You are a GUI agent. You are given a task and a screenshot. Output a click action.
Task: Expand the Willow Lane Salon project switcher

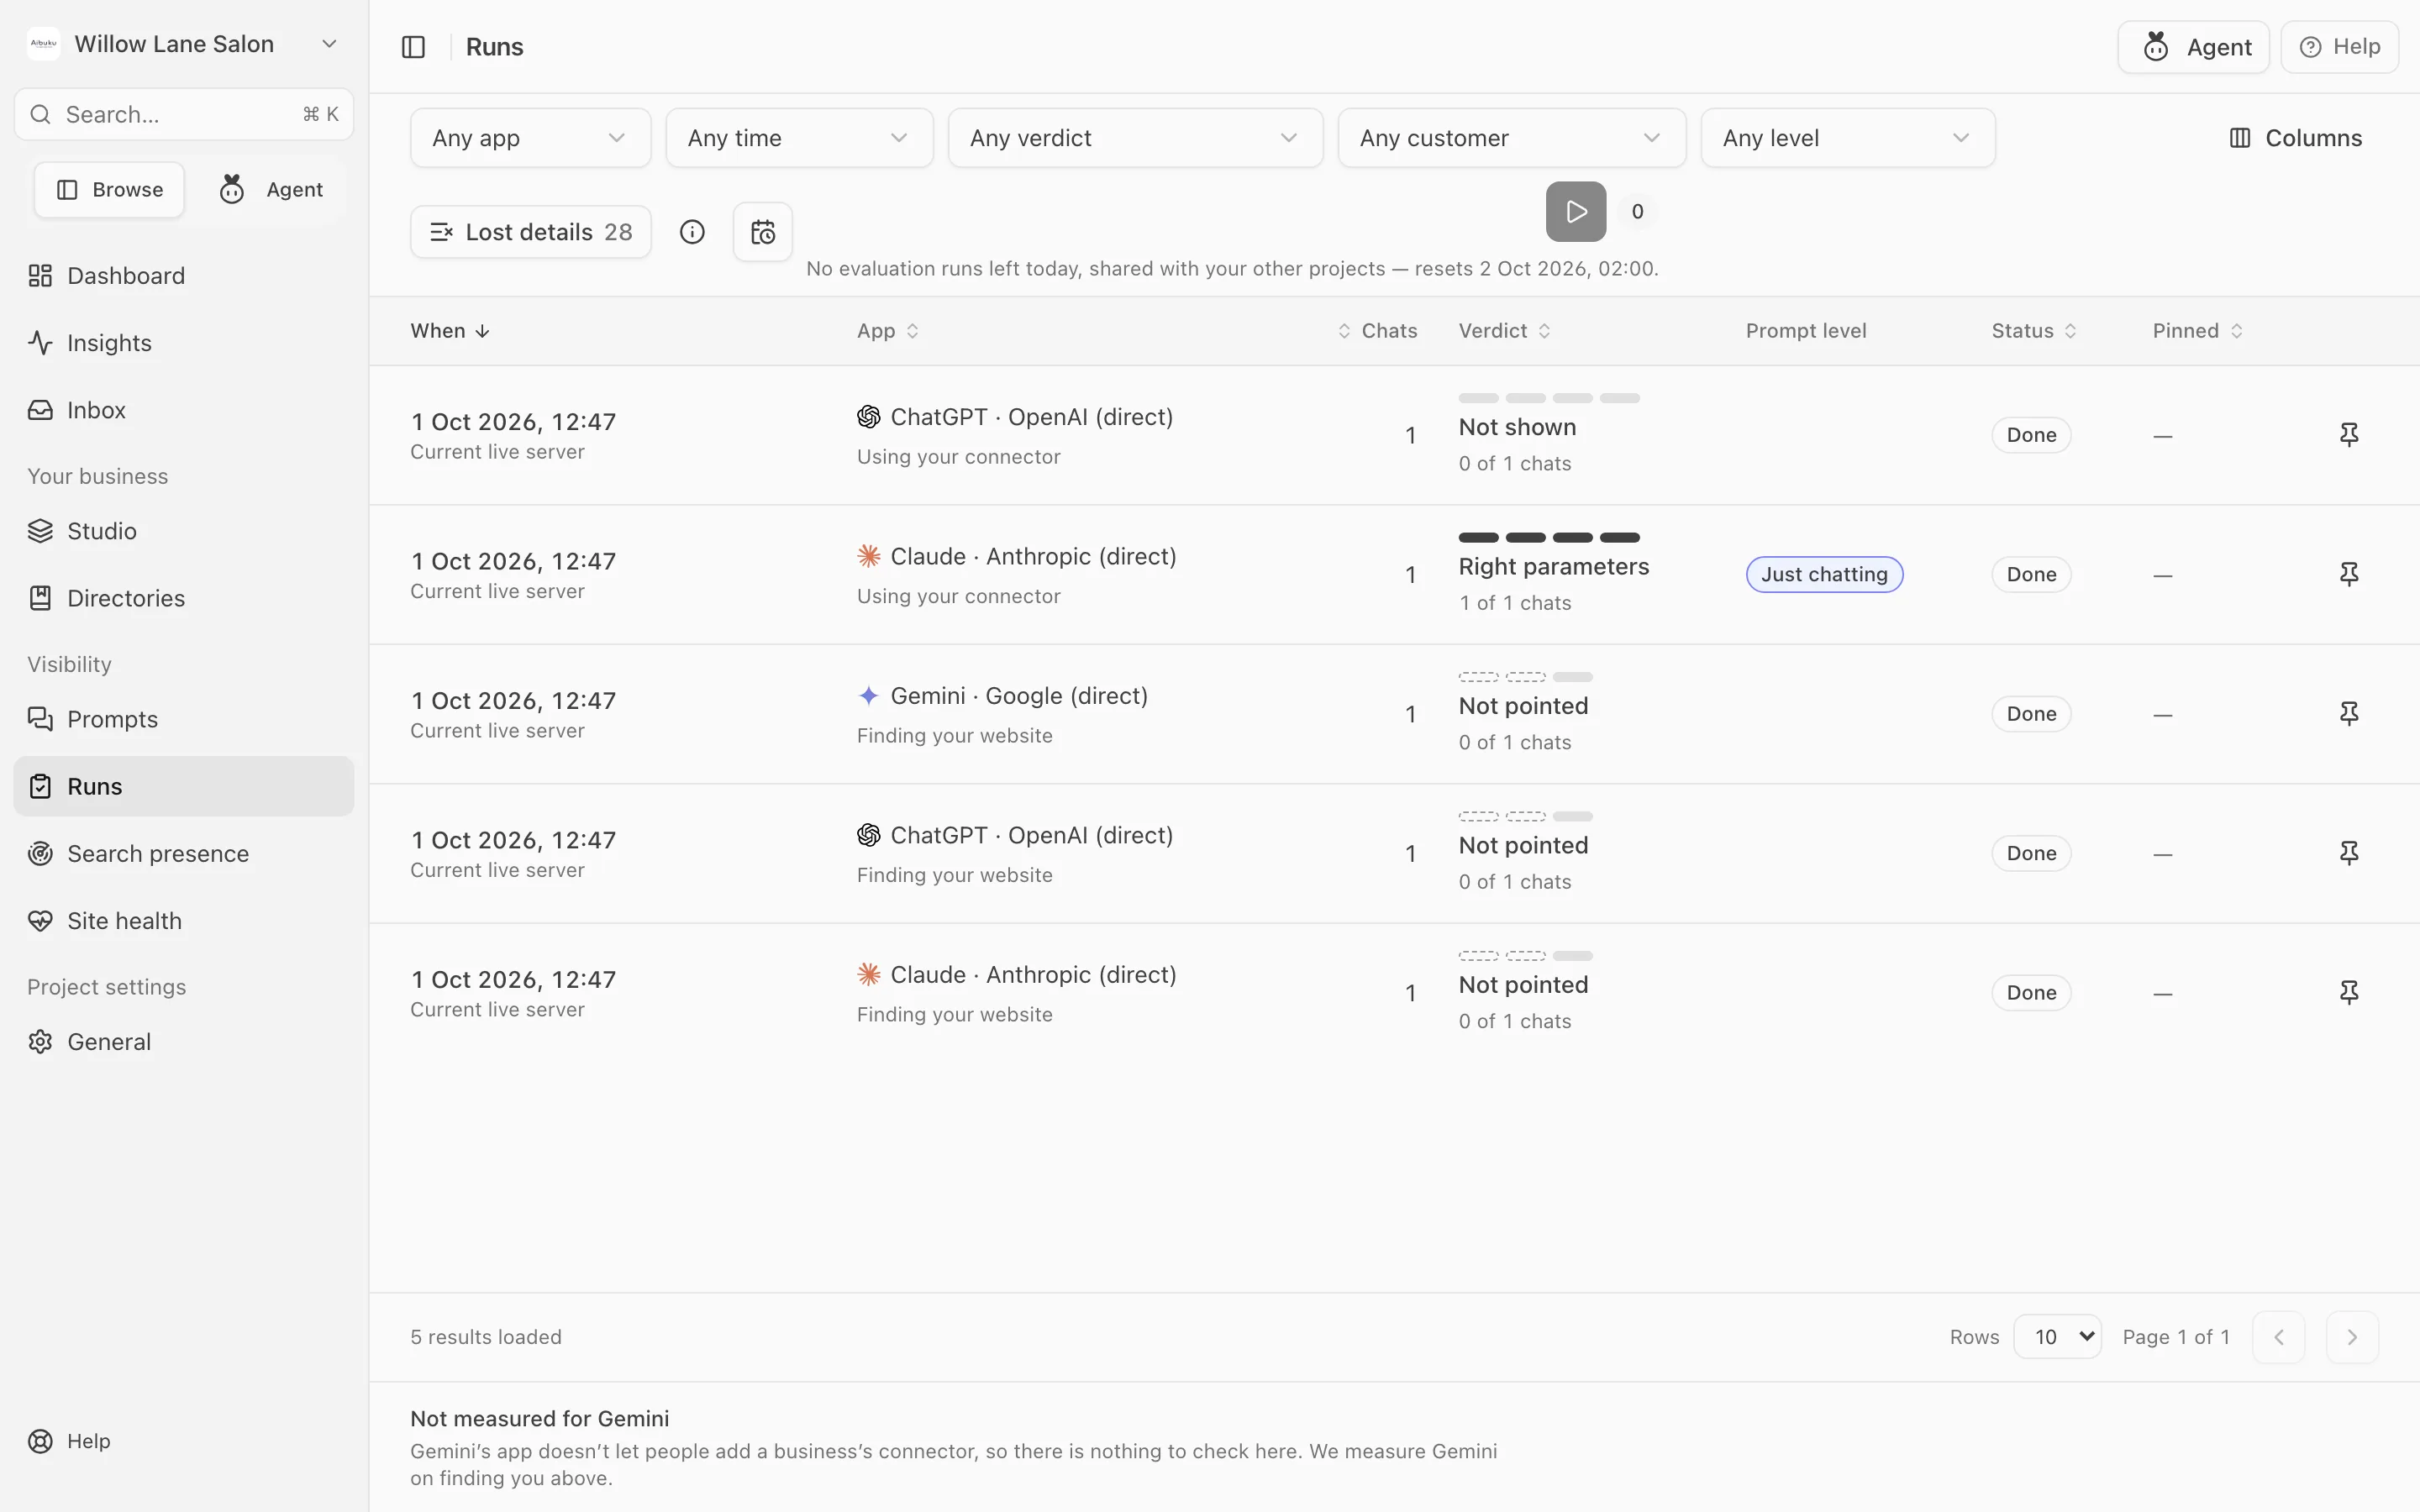184,44
